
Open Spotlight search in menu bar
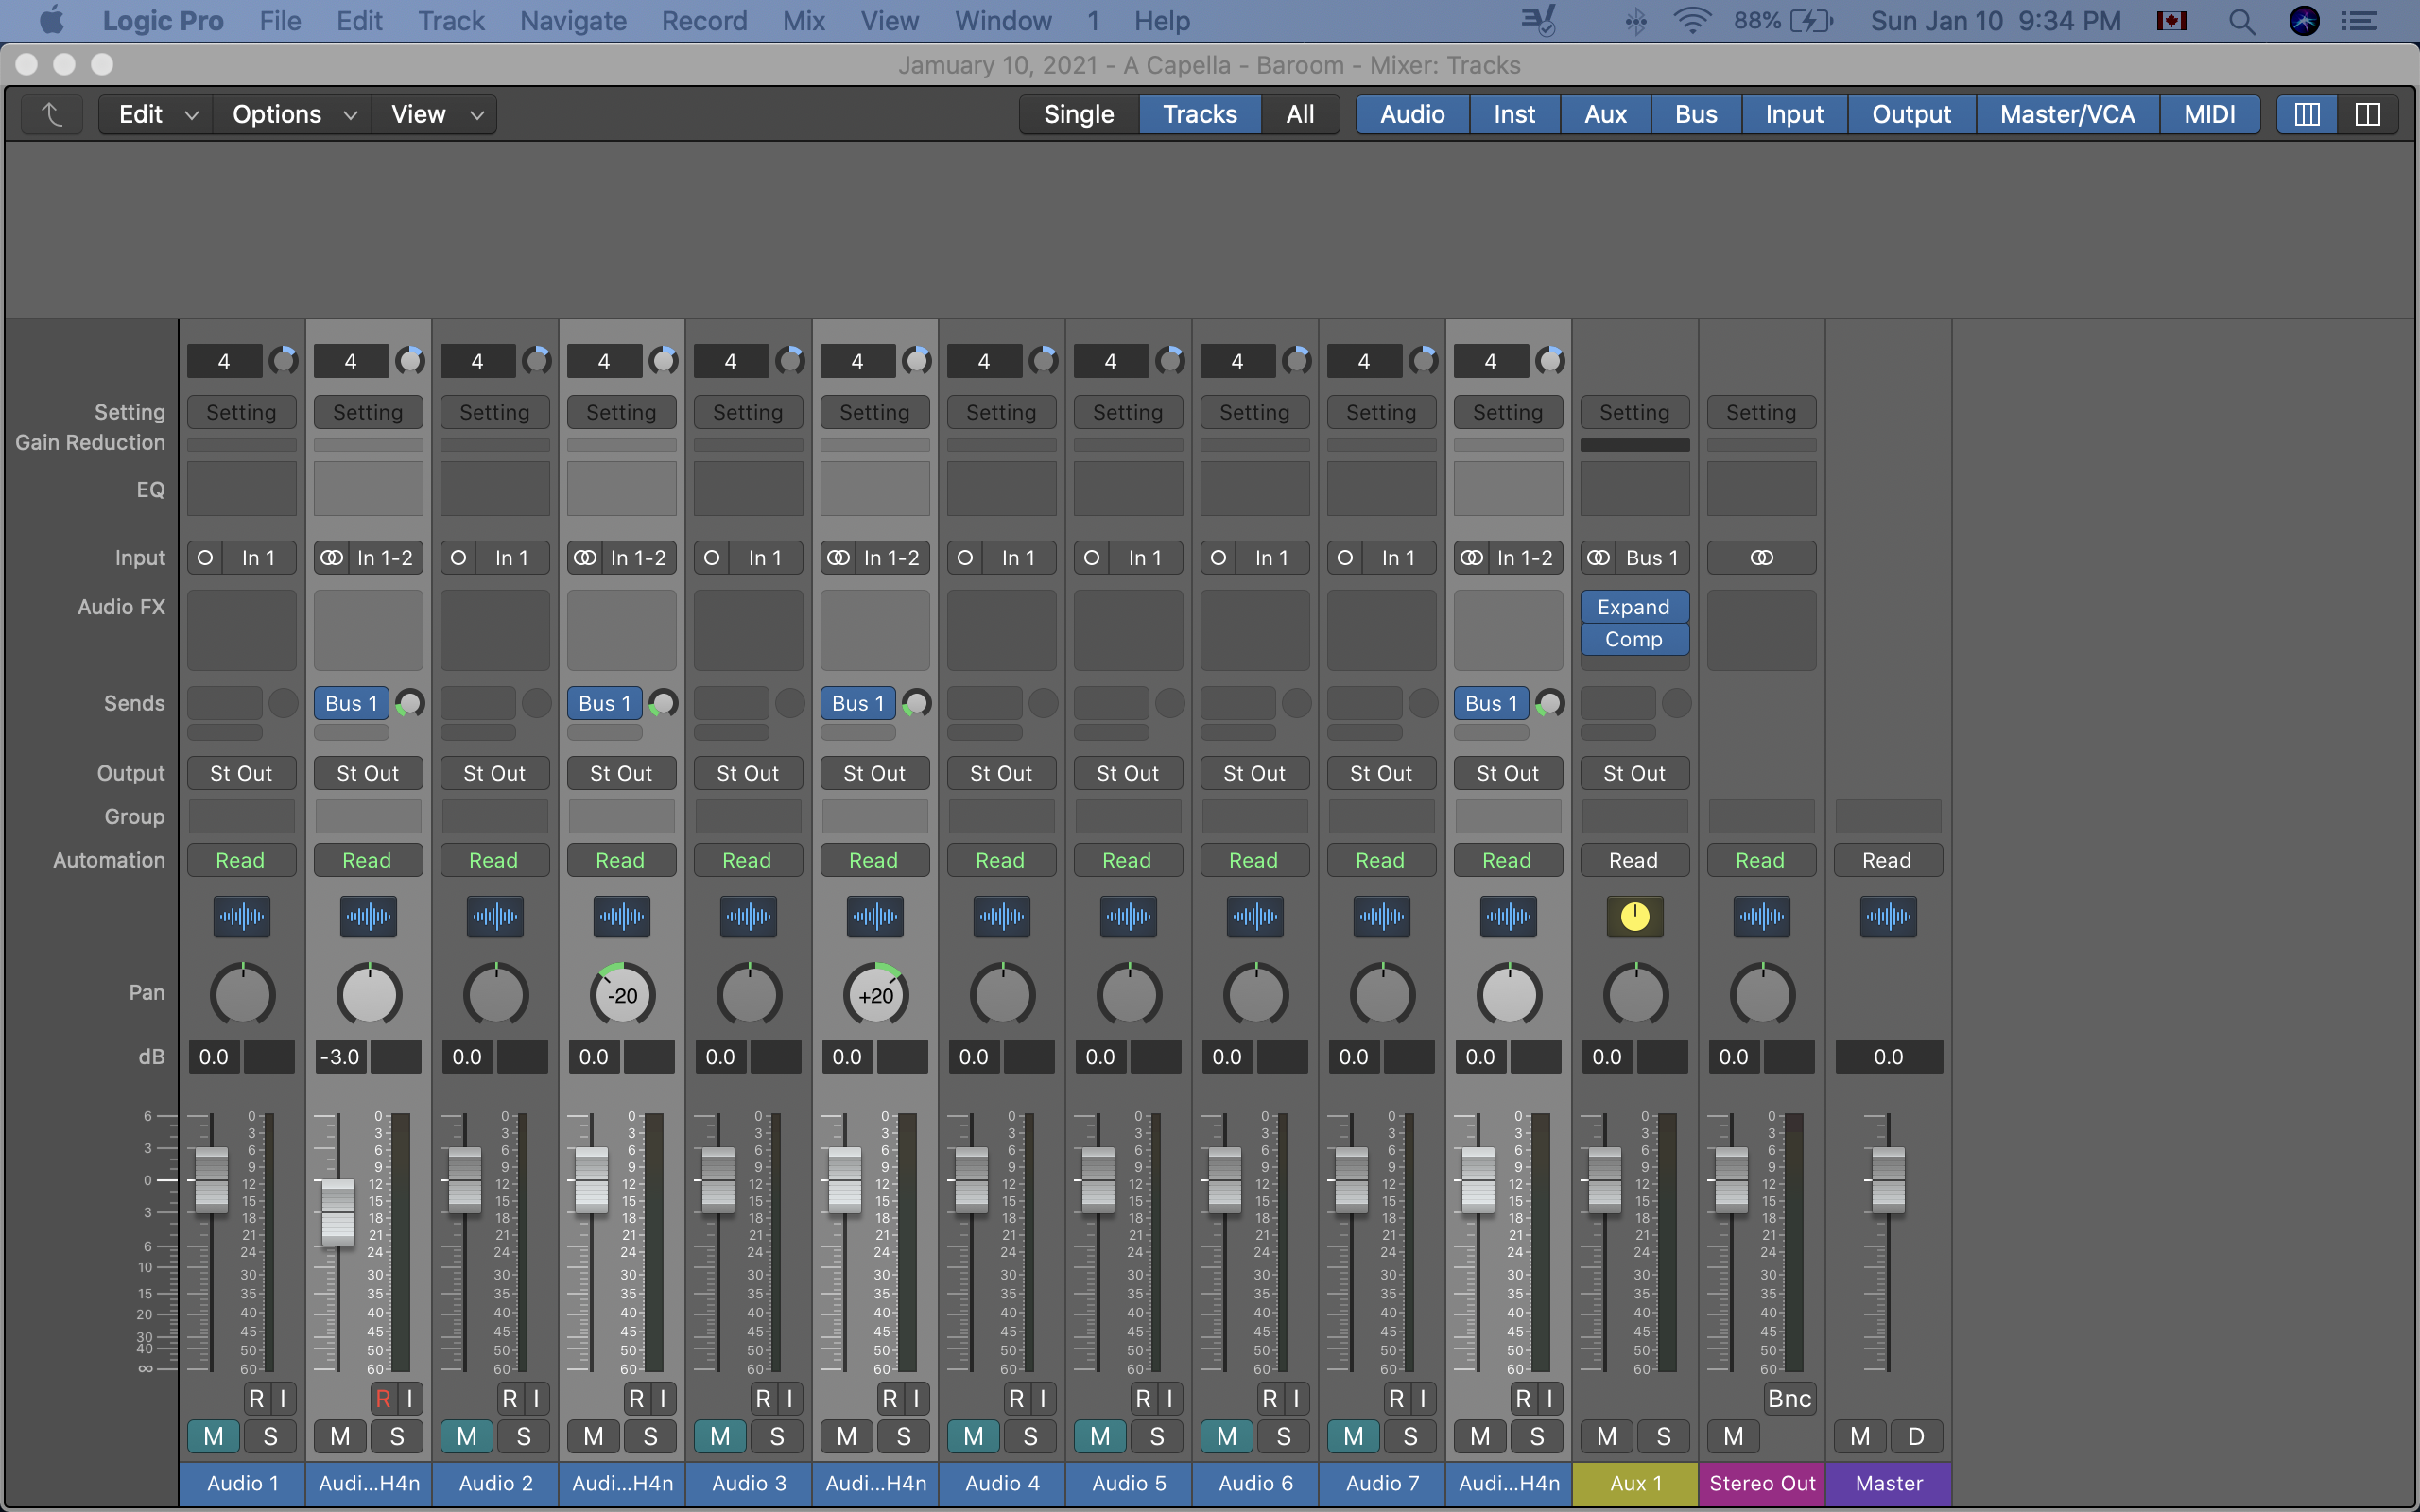click(2242, 21)
